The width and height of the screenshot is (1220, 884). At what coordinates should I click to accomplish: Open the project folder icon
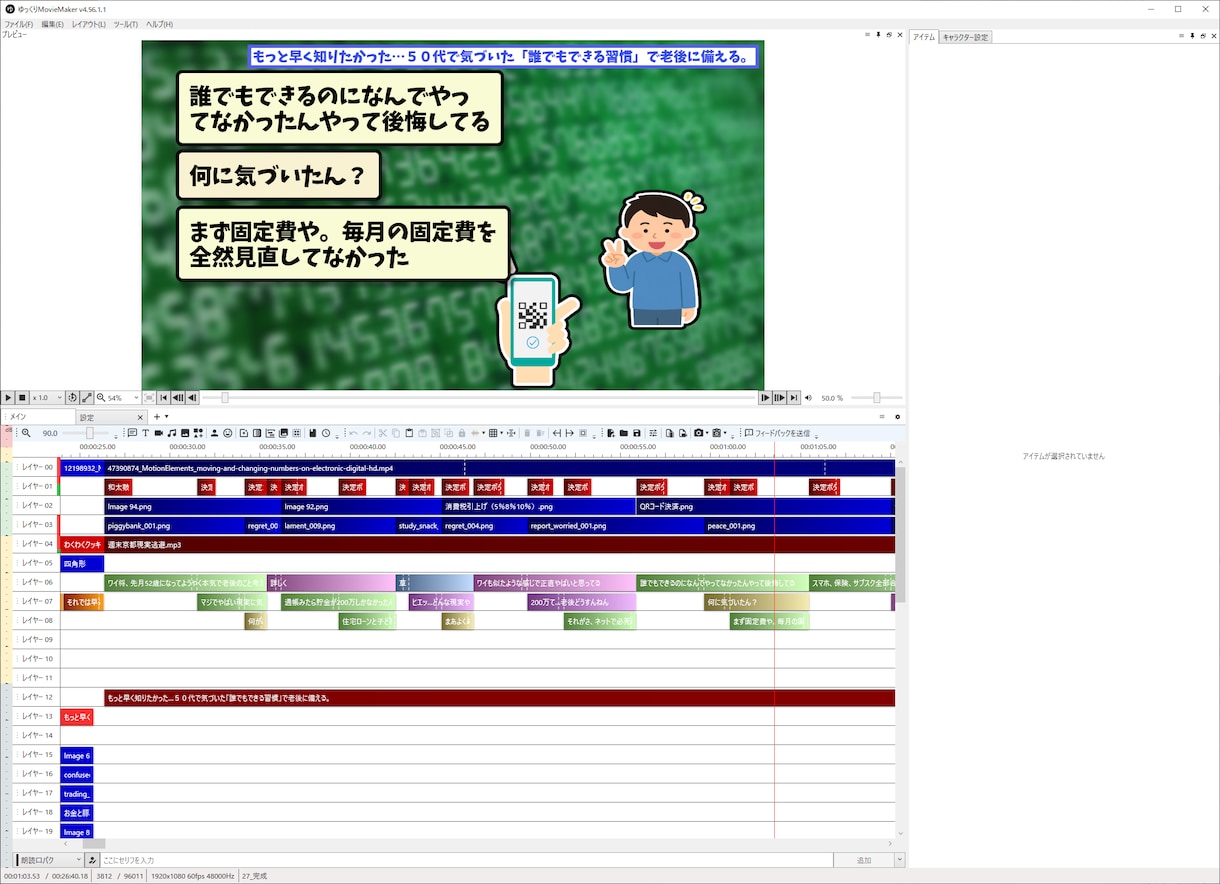pos(624,433)
